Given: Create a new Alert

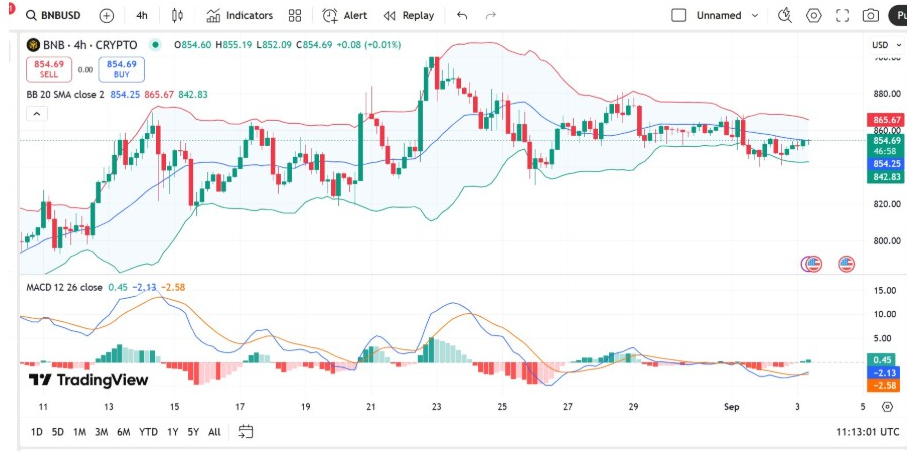Looking at the screenshot, I should [x=345, y=16].
